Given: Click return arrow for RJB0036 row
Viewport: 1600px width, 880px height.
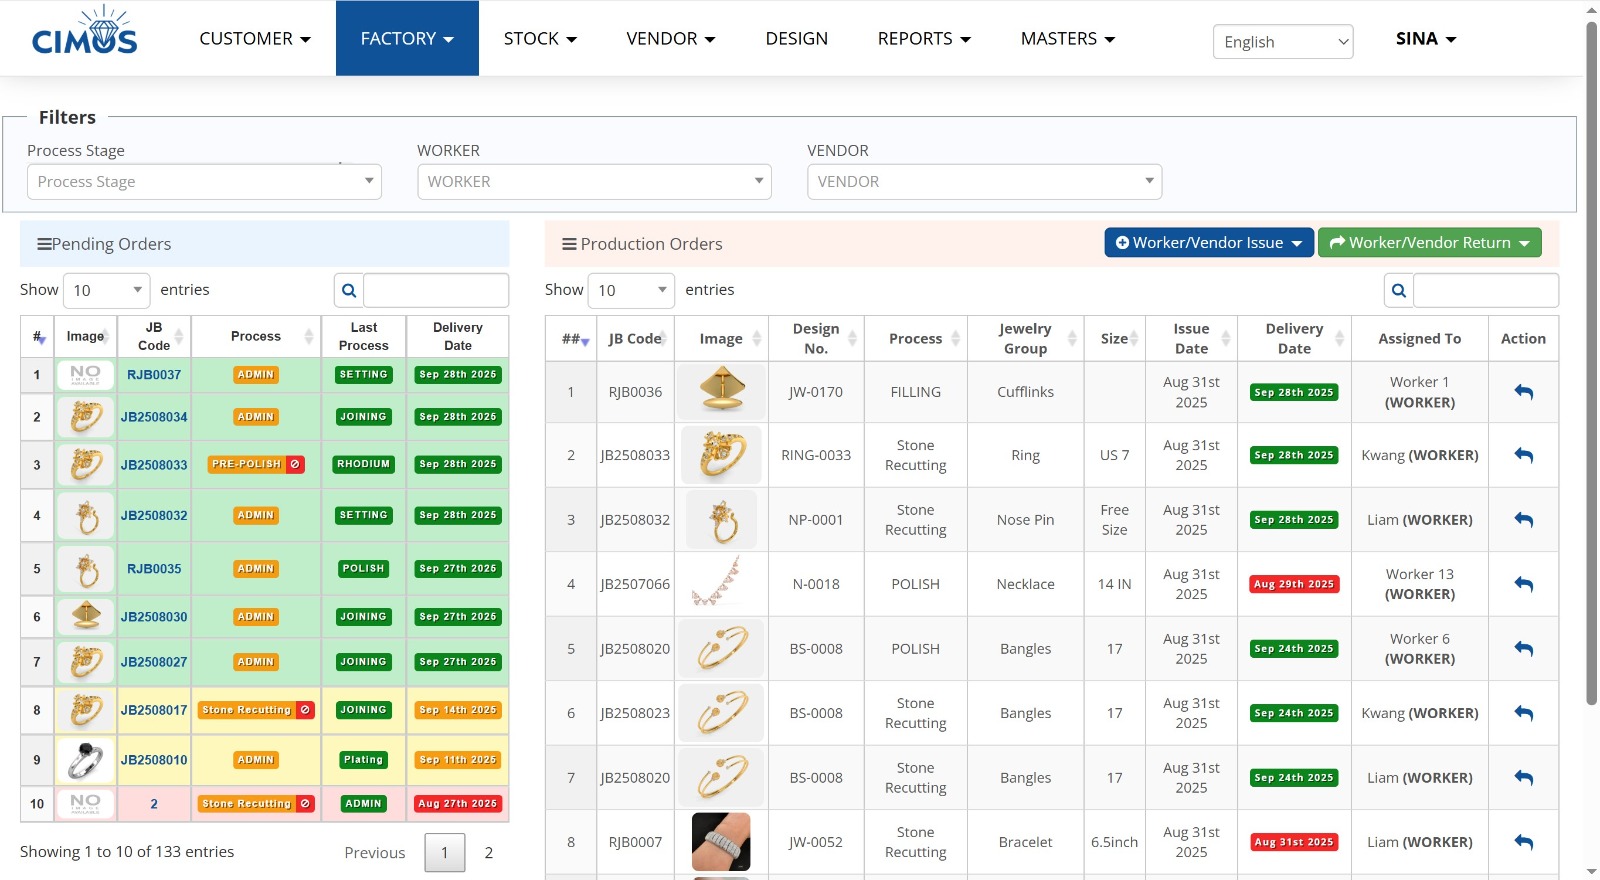Looking at the screenshot, I should point(1523,392).
